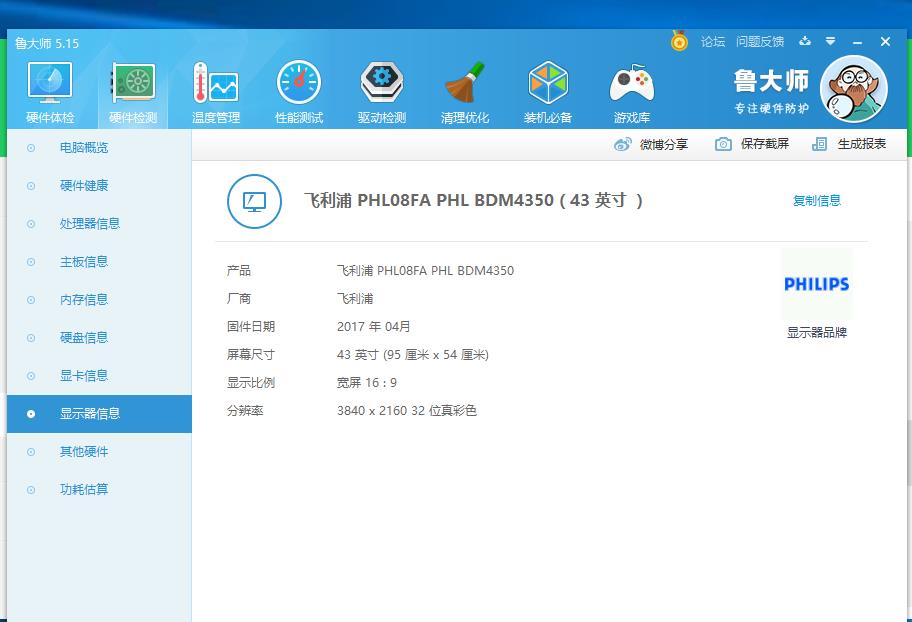Go to 显卡信息 in the sidebar
This screenshot has width=912, height=622.
[84, 376]
